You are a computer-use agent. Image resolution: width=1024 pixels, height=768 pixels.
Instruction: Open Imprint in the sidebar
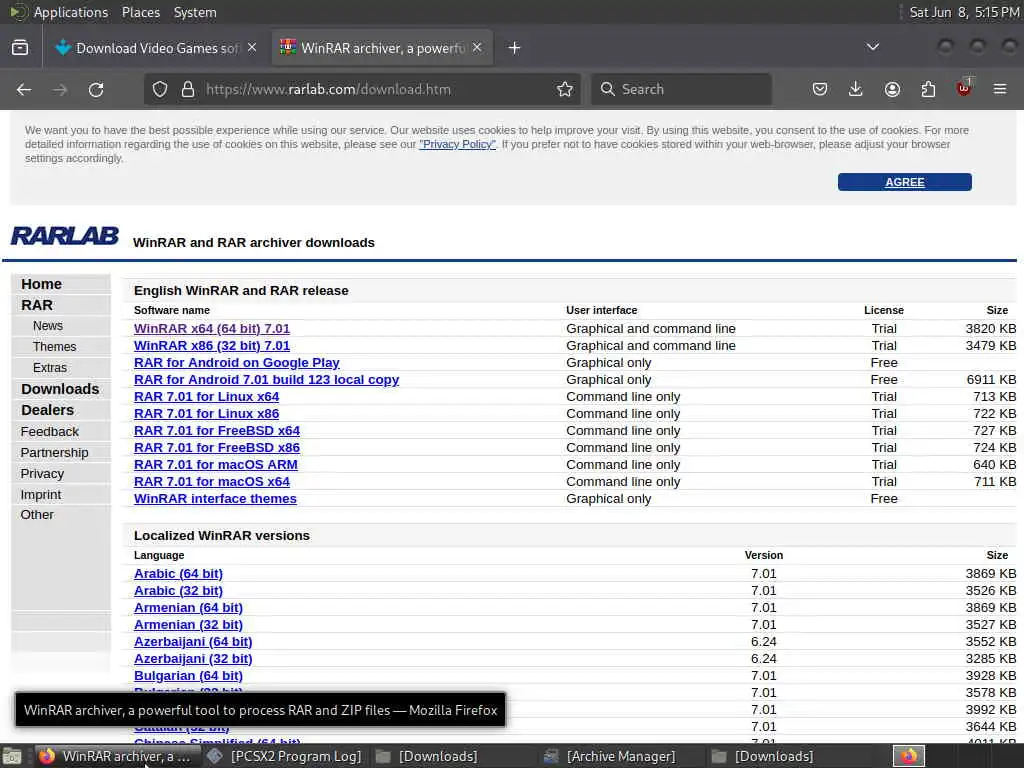(x=40, y=495)
